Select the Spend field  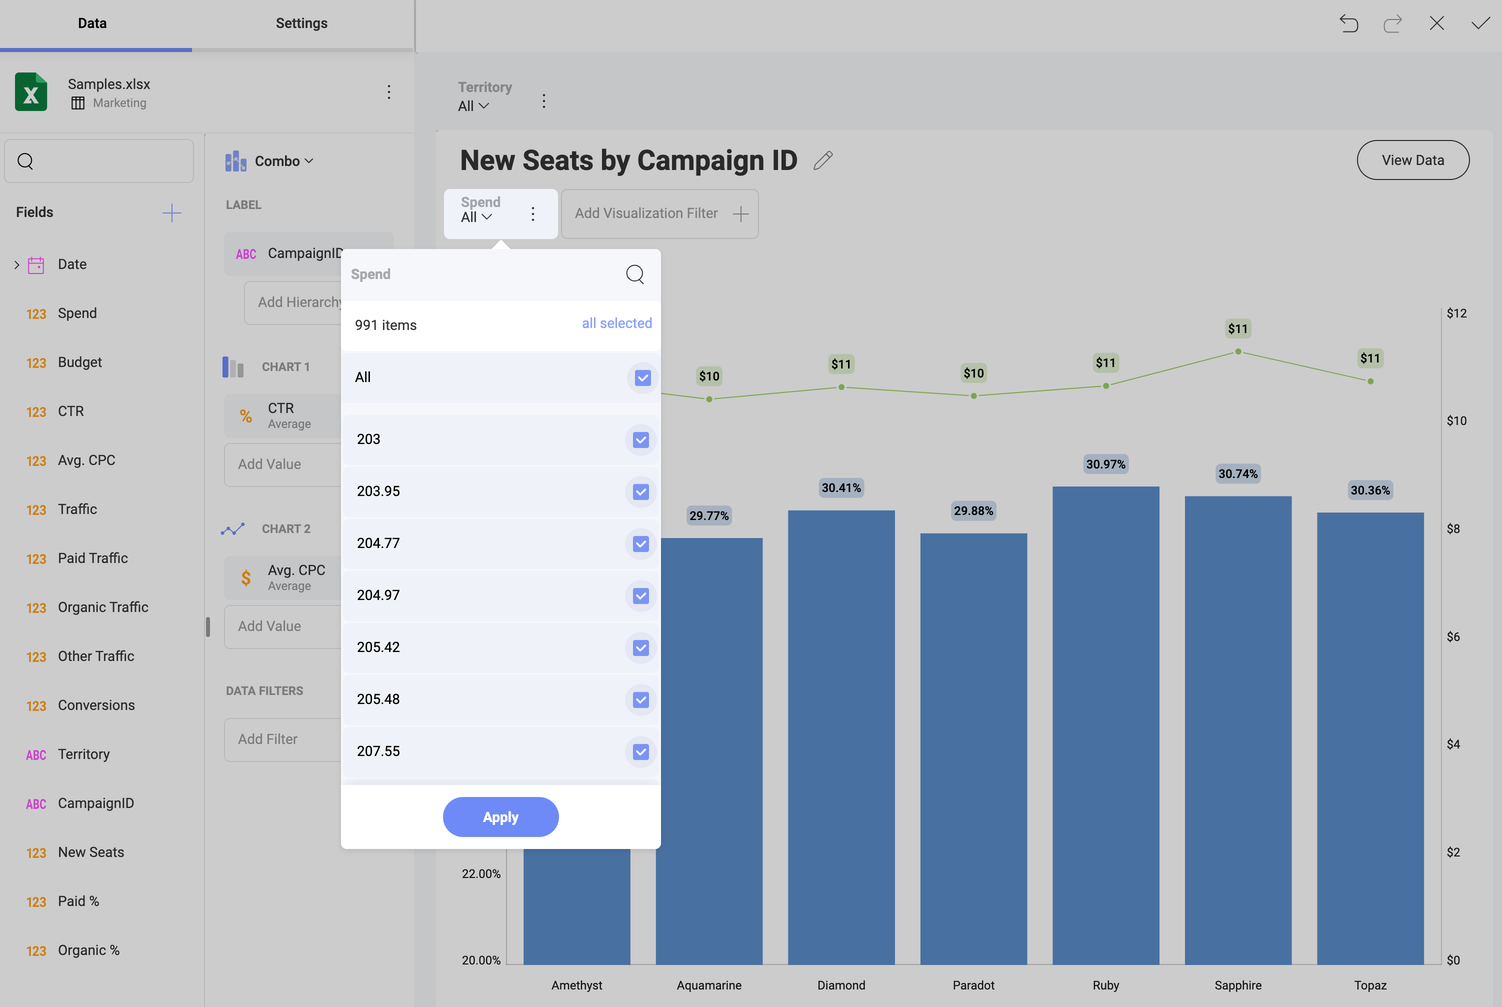(x=78, y=313)
